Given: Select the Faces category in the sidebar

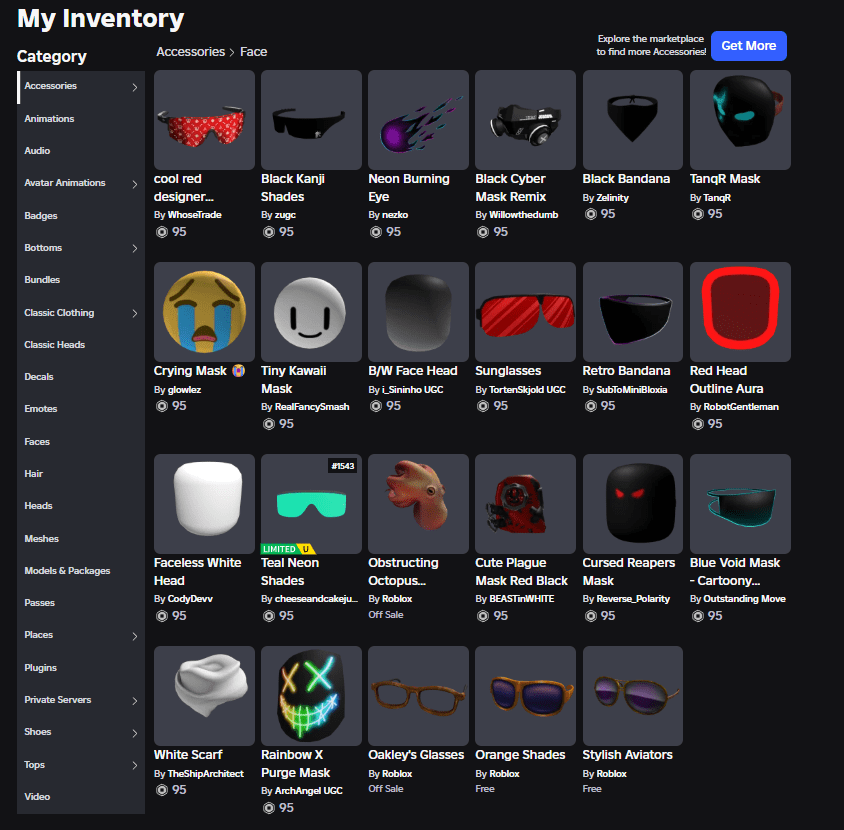Looking at the screenshot, I should [x=36, y=441].
